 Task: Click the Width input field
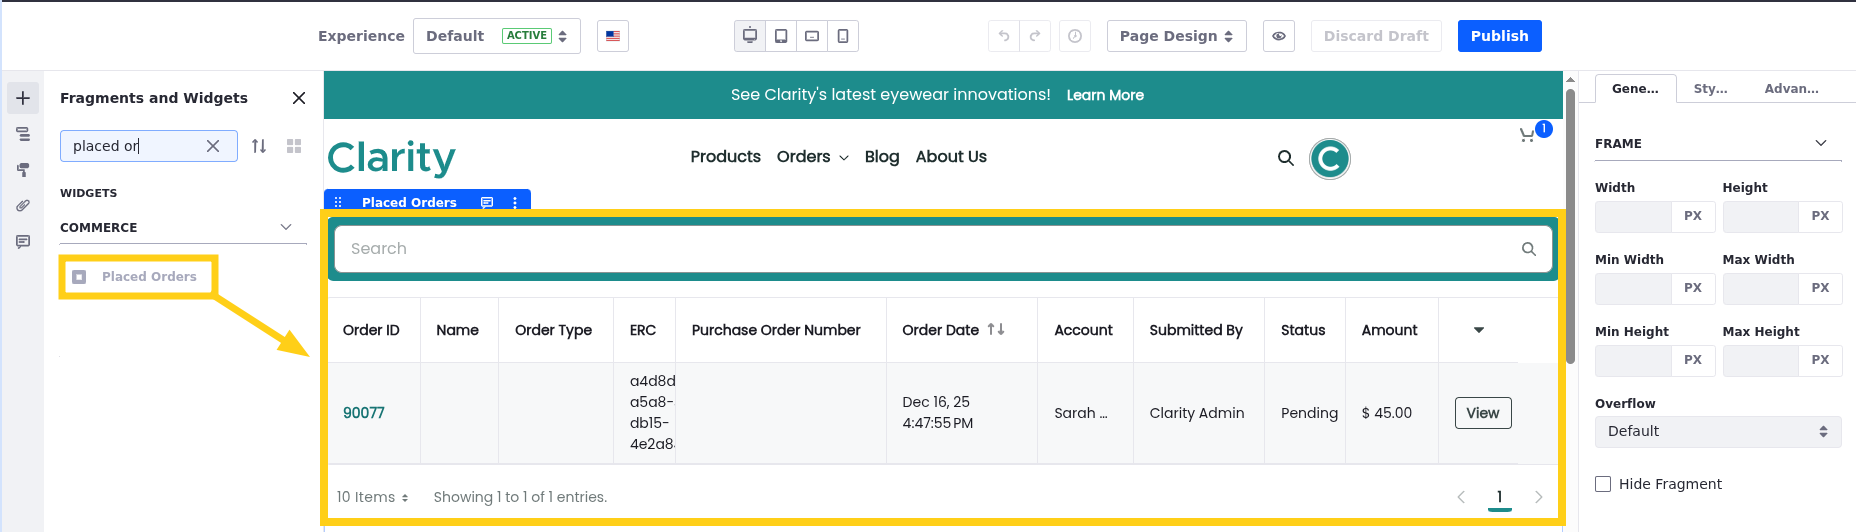(x=1633, y=216)
